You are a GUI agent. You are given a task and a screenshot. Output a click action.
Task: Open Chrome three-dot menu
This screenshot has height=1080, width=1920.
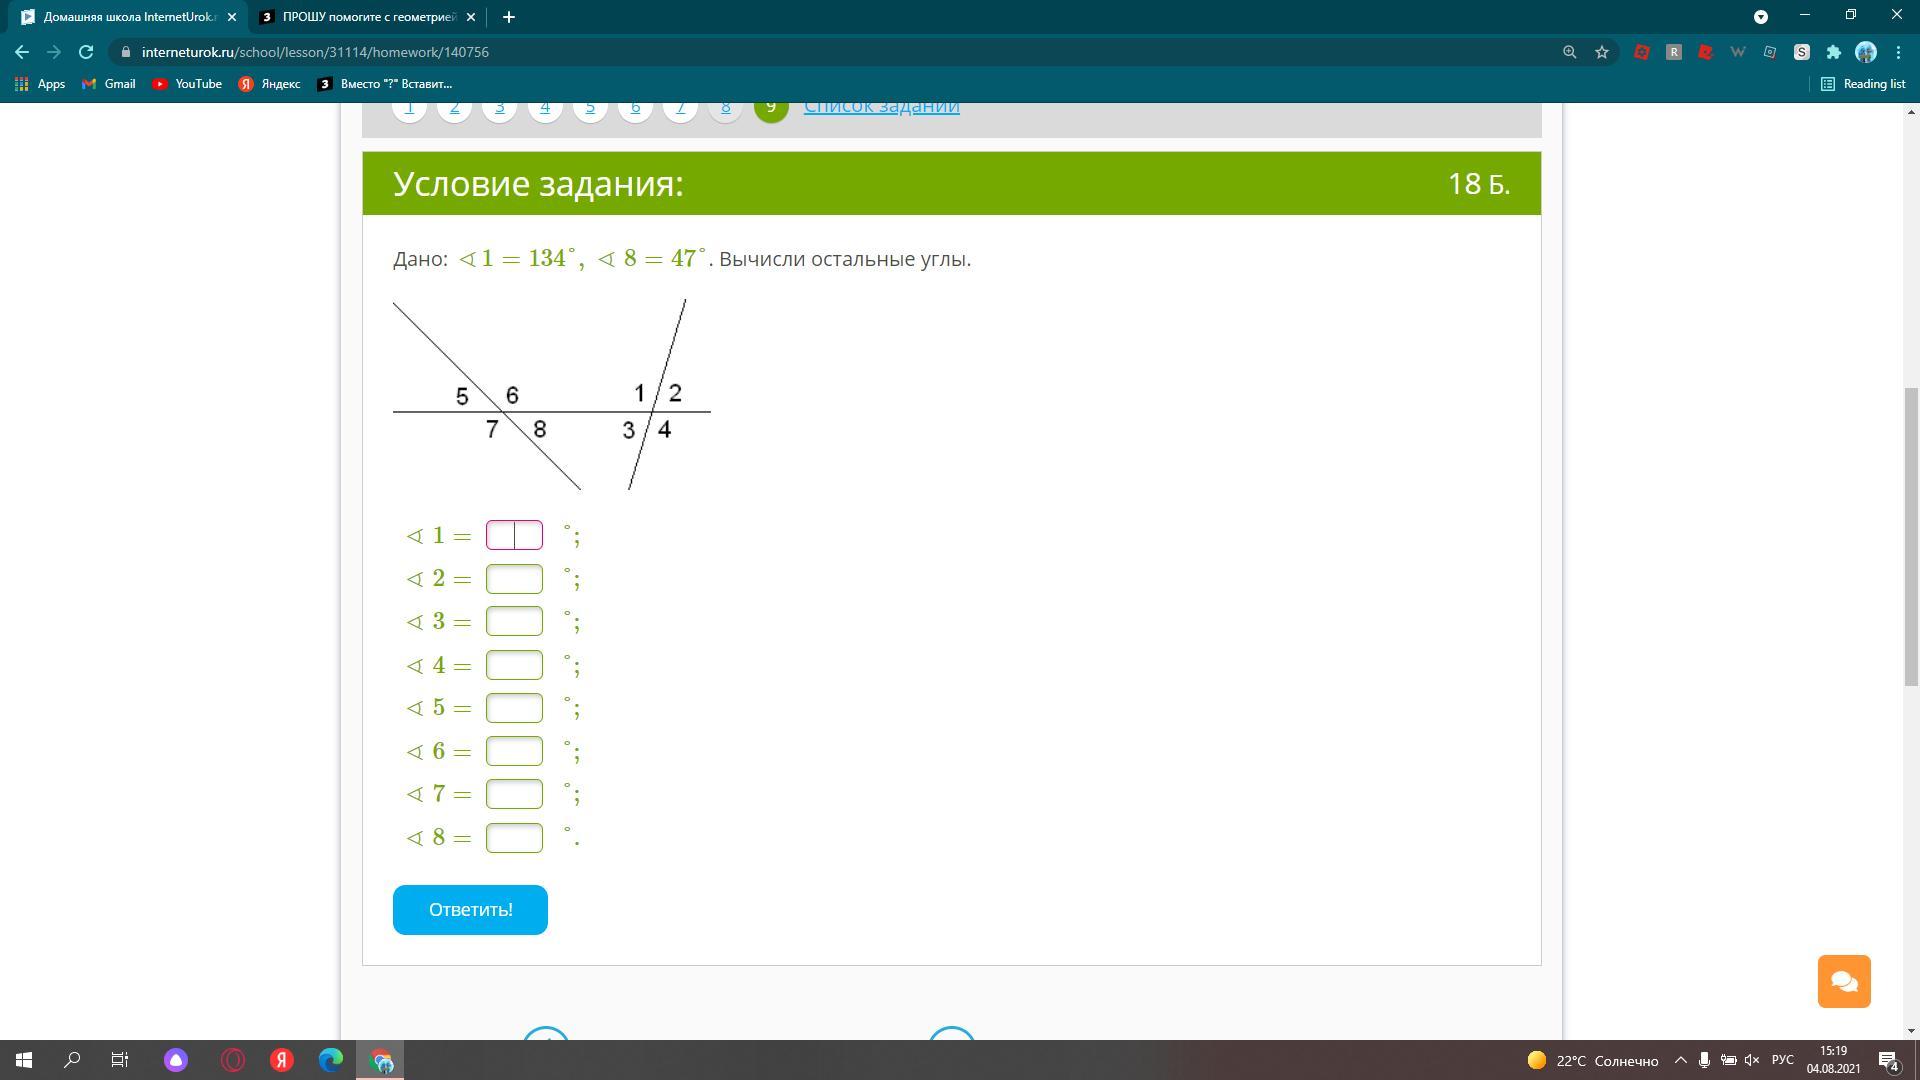pos(1898,52)
